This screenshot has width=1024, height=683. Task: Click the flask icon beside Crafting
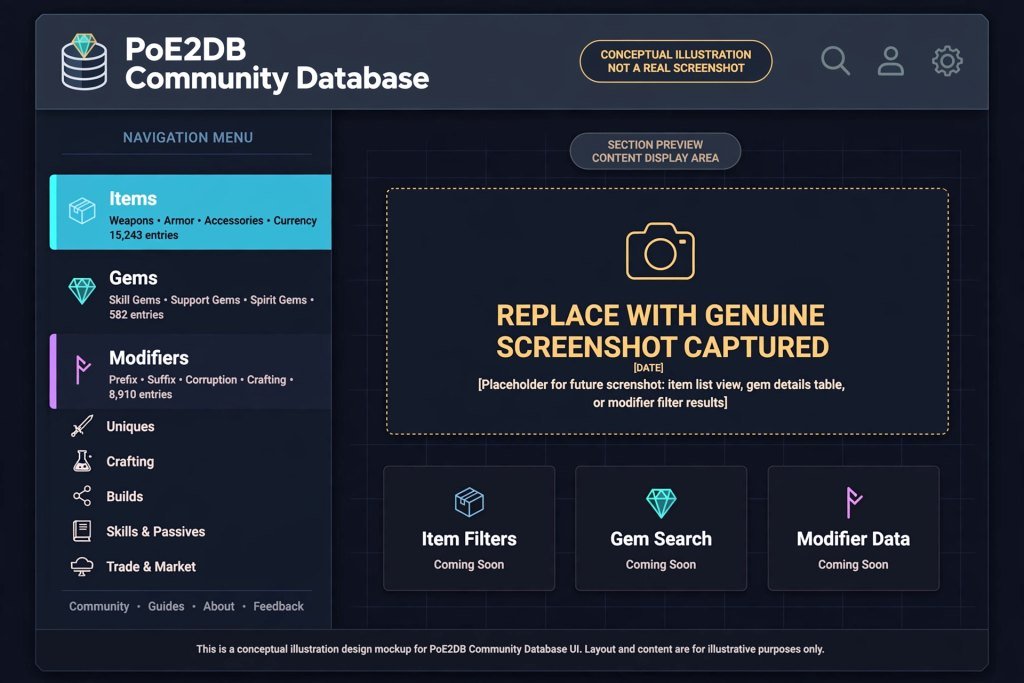[x=82, y=461]
